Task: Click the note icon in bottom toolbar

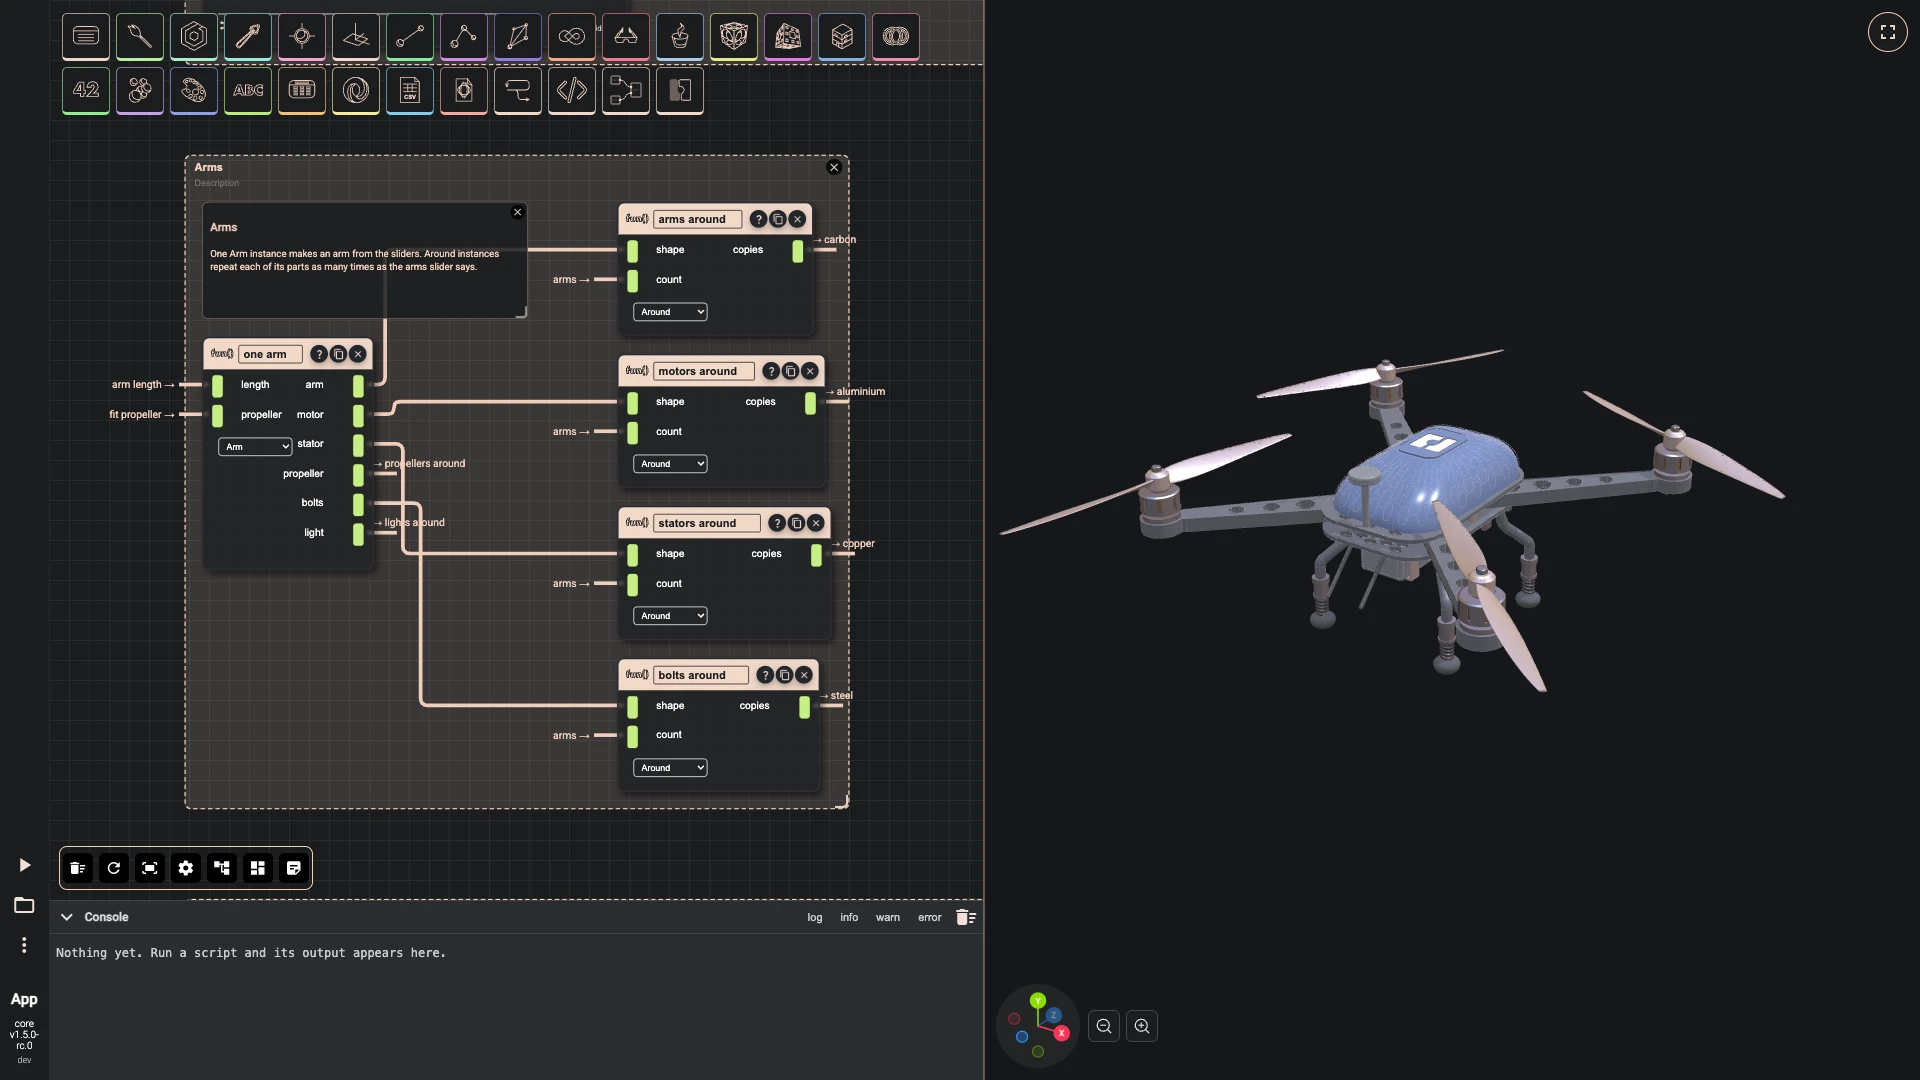Action: 294,868
